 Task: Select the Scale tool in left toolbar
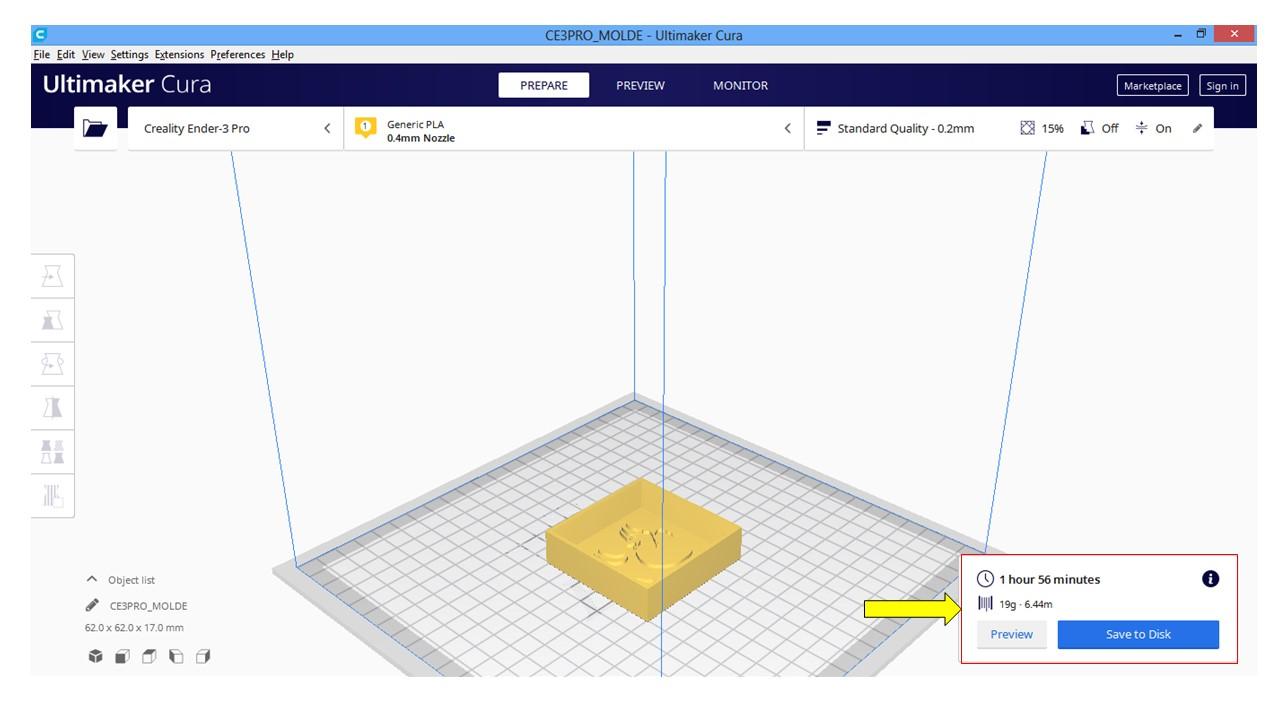pos(52,320)
